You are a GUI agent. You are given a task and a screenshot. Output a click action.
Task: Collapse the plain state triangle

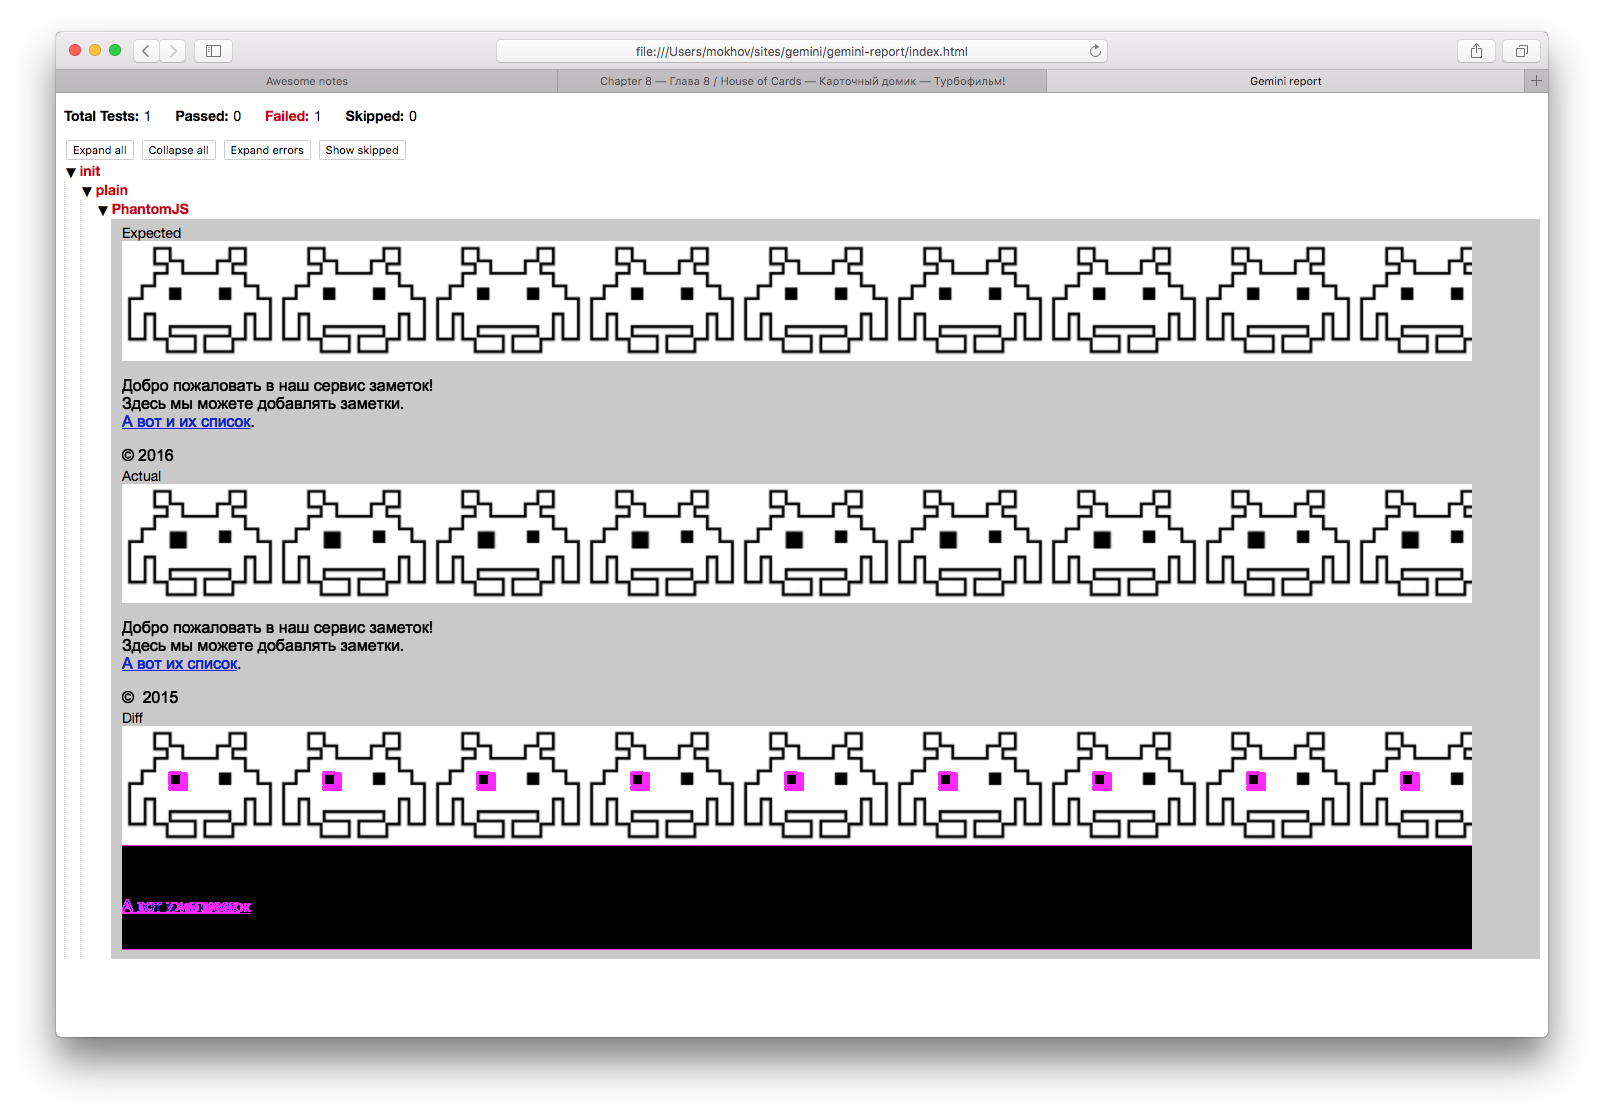point(87,191)
